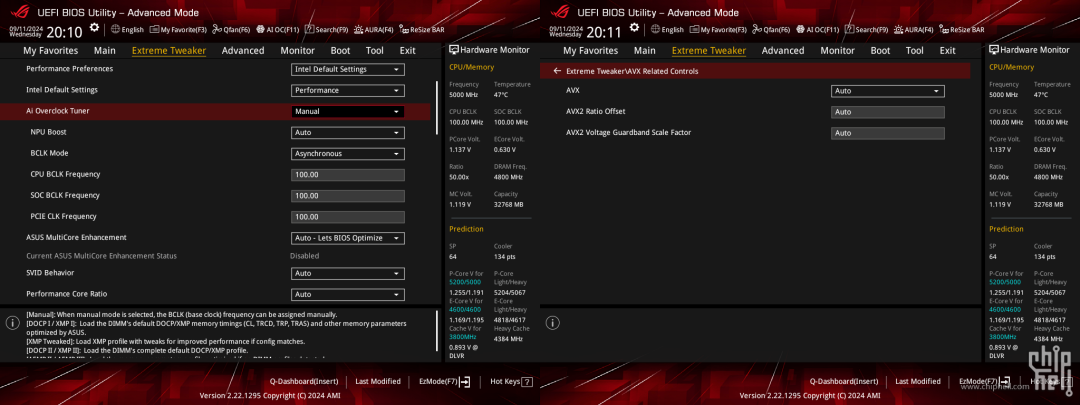Image resolution: width=1080 pixels, height=405 pixels.
Task: Open ASUS MultiCore Enhancement dropdown
Action: [348, 238]
